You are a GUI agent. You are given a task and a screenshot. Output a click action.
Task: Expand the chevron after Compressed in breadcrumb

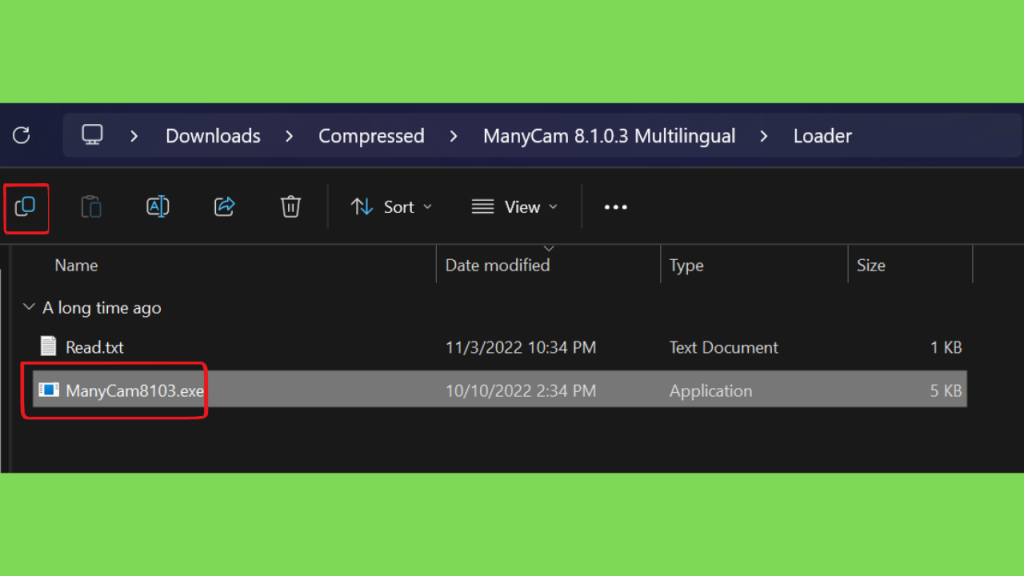[x=454, y=136]
